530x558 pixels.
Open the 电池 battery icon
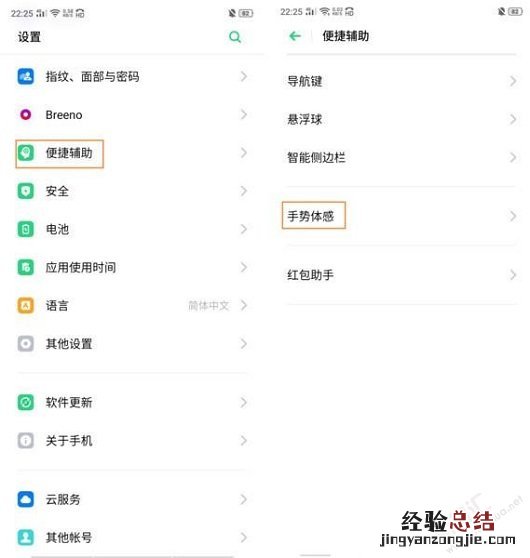pyautogui.click(x=26, y=229)
